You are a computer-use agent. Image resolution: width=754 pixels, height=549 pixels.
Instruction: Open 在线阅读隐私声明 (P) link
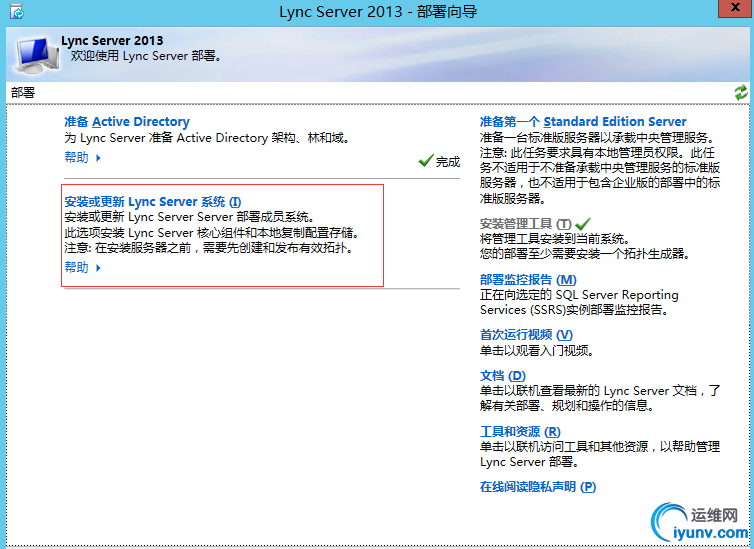[x=538, y=487]
